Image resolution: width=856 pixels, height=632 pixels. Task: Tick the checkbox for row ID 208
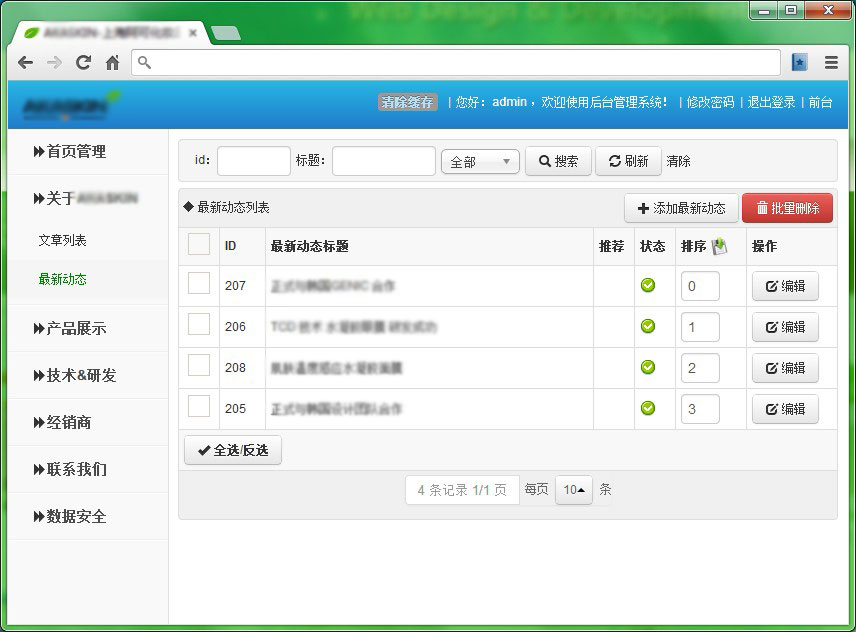(199, 366)
